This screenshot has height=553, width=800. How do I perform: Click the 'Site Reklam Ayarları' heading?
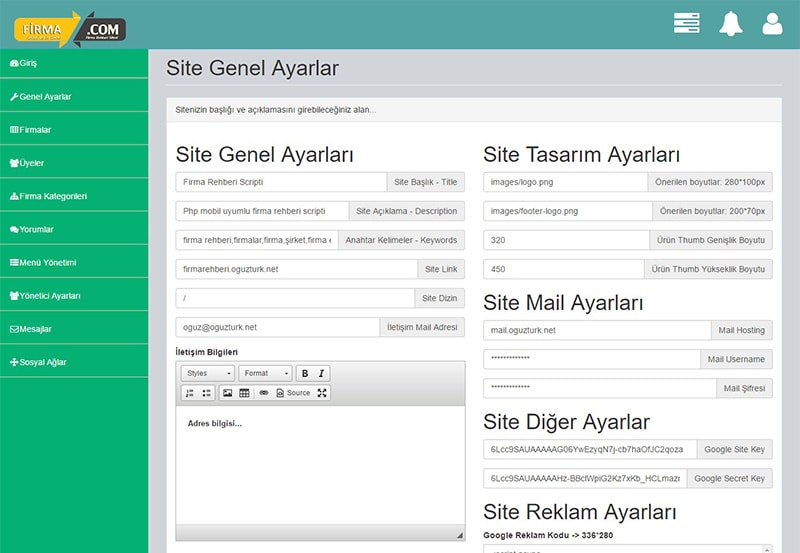pyautogui.click(x=580, y=512)
